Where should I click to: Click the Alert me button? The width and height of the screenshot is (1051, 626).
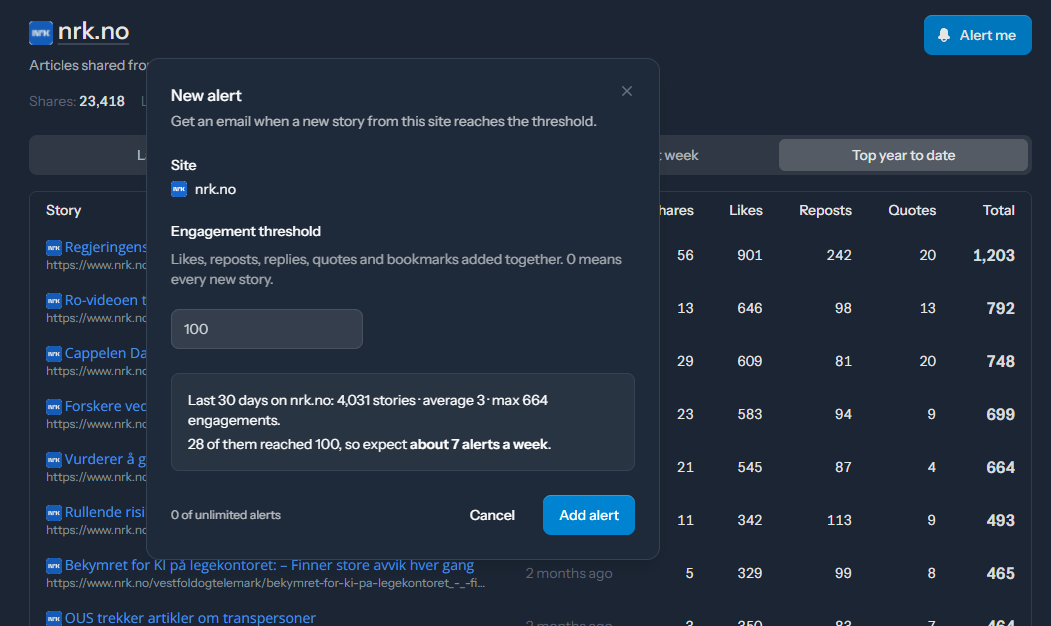[x=977, y=35]
